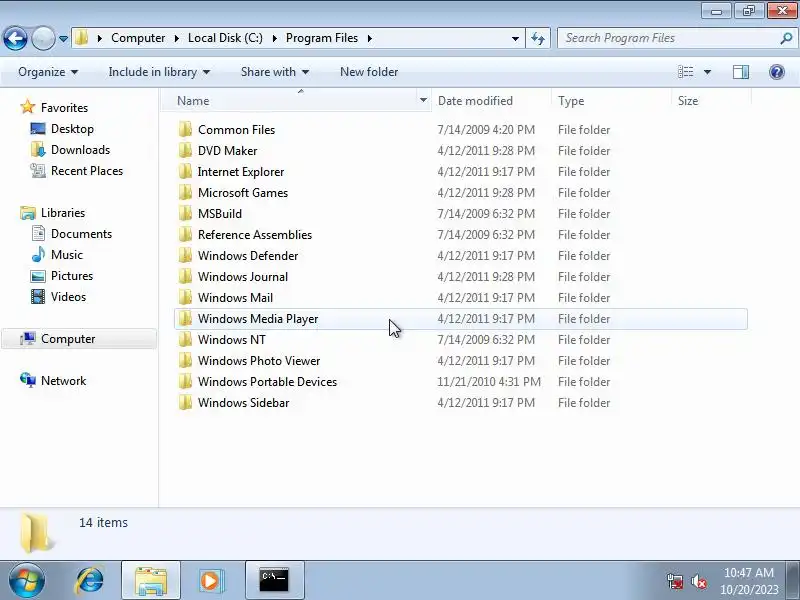Click the large folder icon in details pane
The width and height of the screenshot is (800, 600).
(35, 534)
